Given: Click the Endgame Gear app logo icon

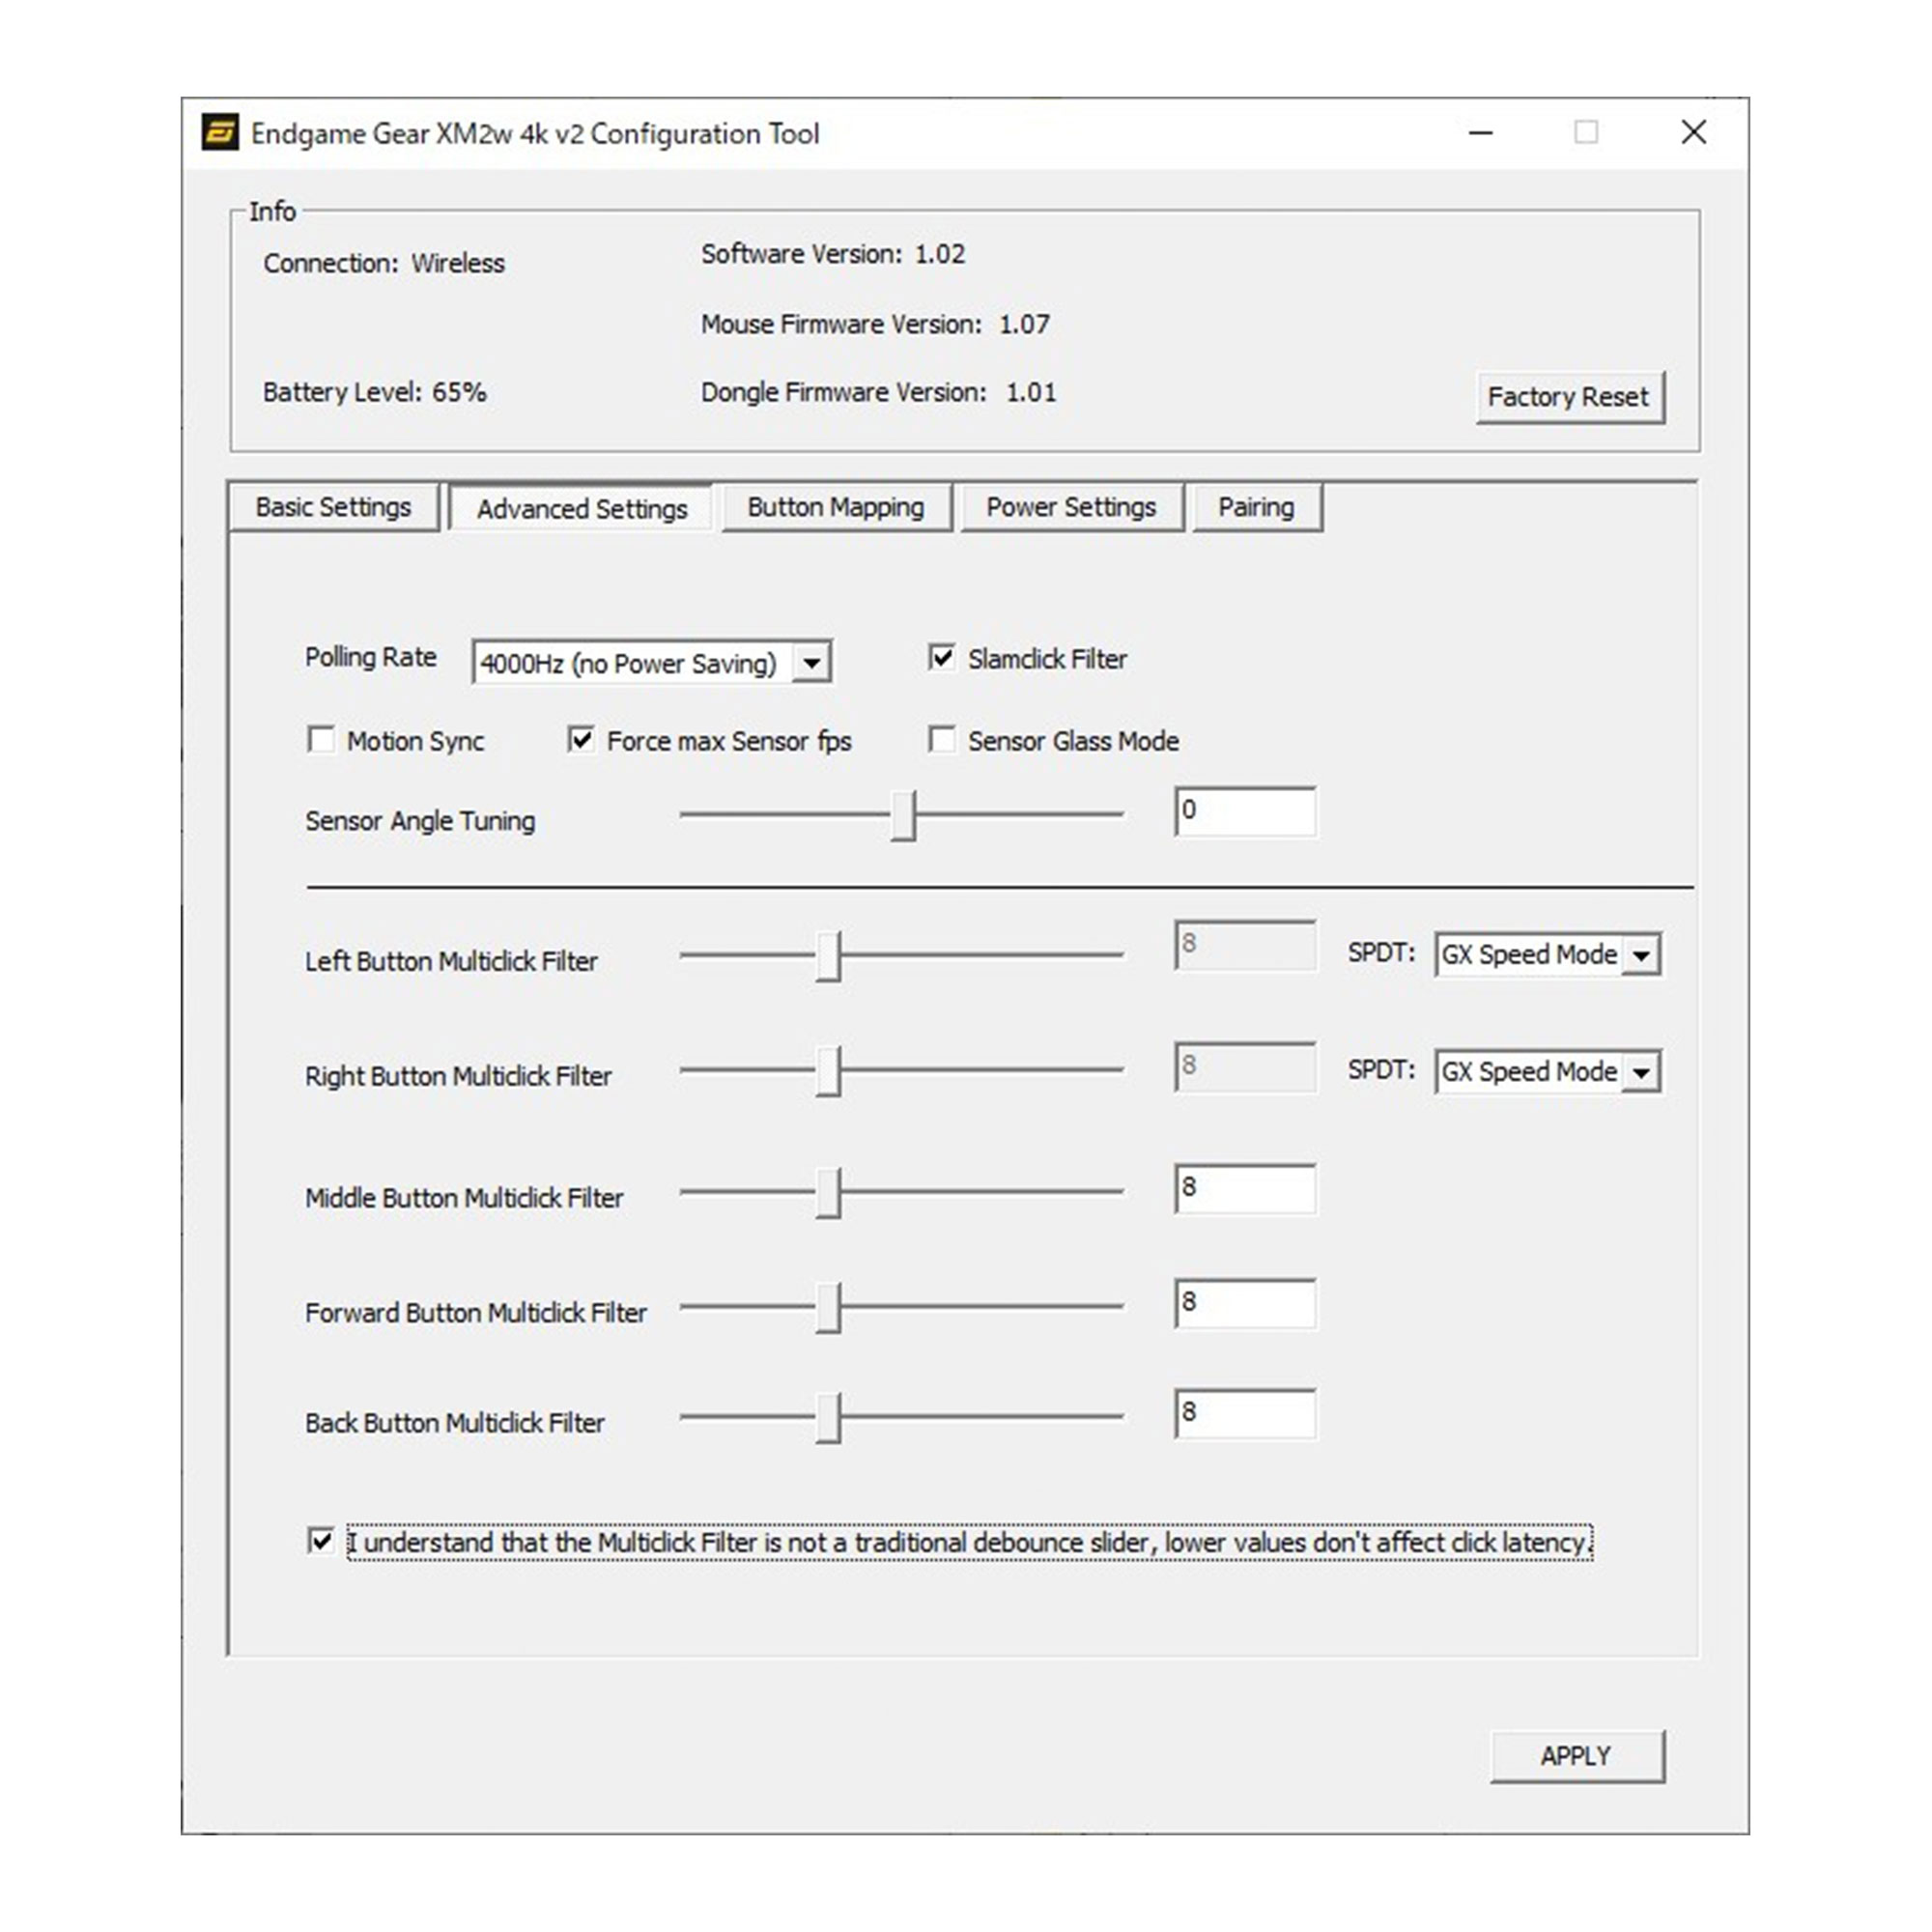Looking at the screenshot, I should 220,132.
